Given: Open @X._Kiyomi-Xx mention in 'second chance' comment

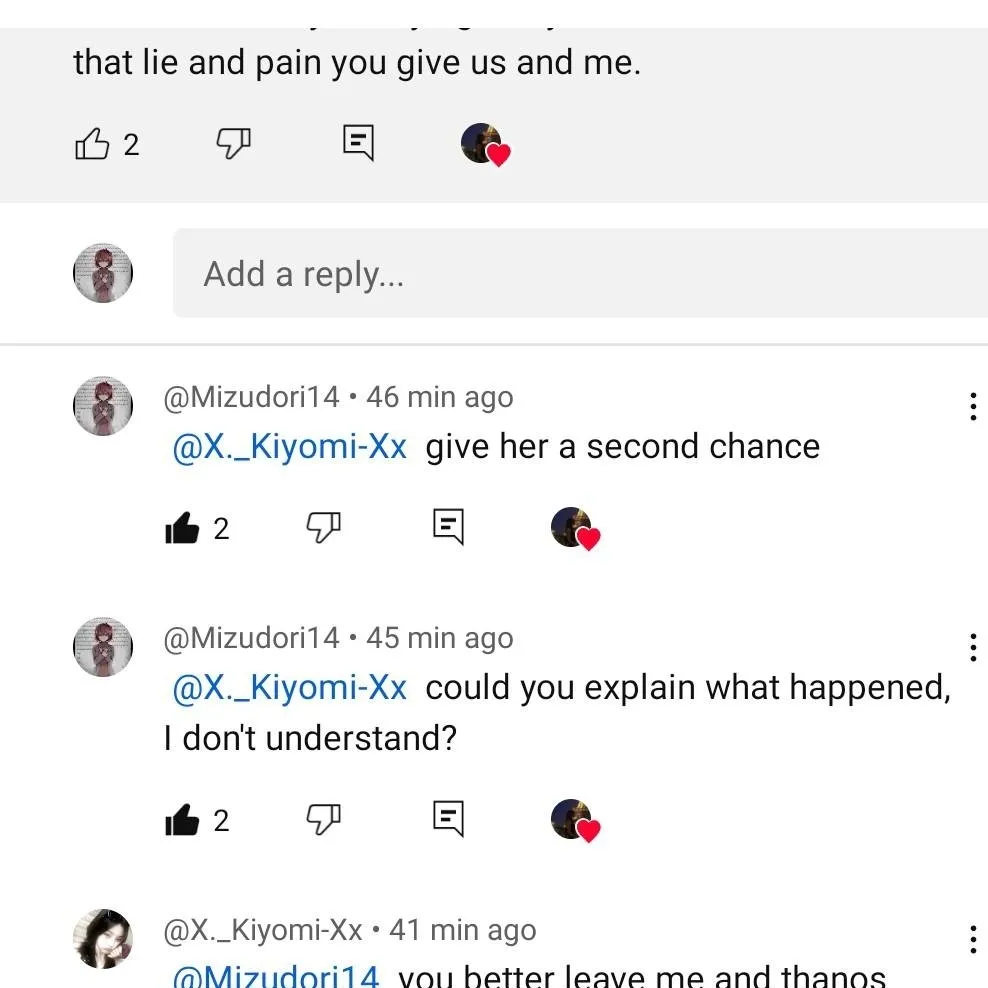Looking at the screenshot, I should (x=290, y=446).
